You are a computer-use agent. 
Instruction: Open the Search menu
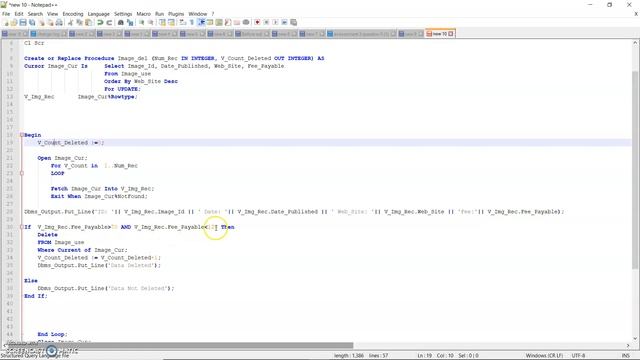coord(35,14)
